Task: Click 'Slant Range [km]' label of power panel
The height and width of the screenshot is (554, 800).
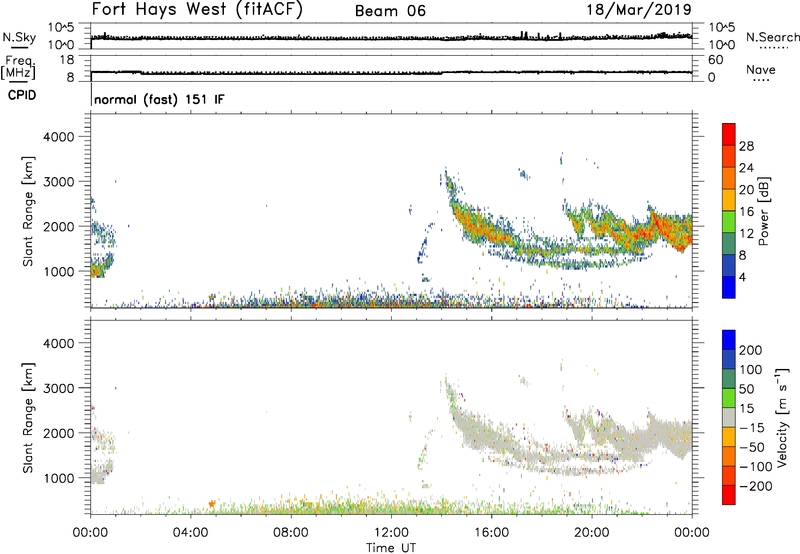Action: [x=28, y=211]
